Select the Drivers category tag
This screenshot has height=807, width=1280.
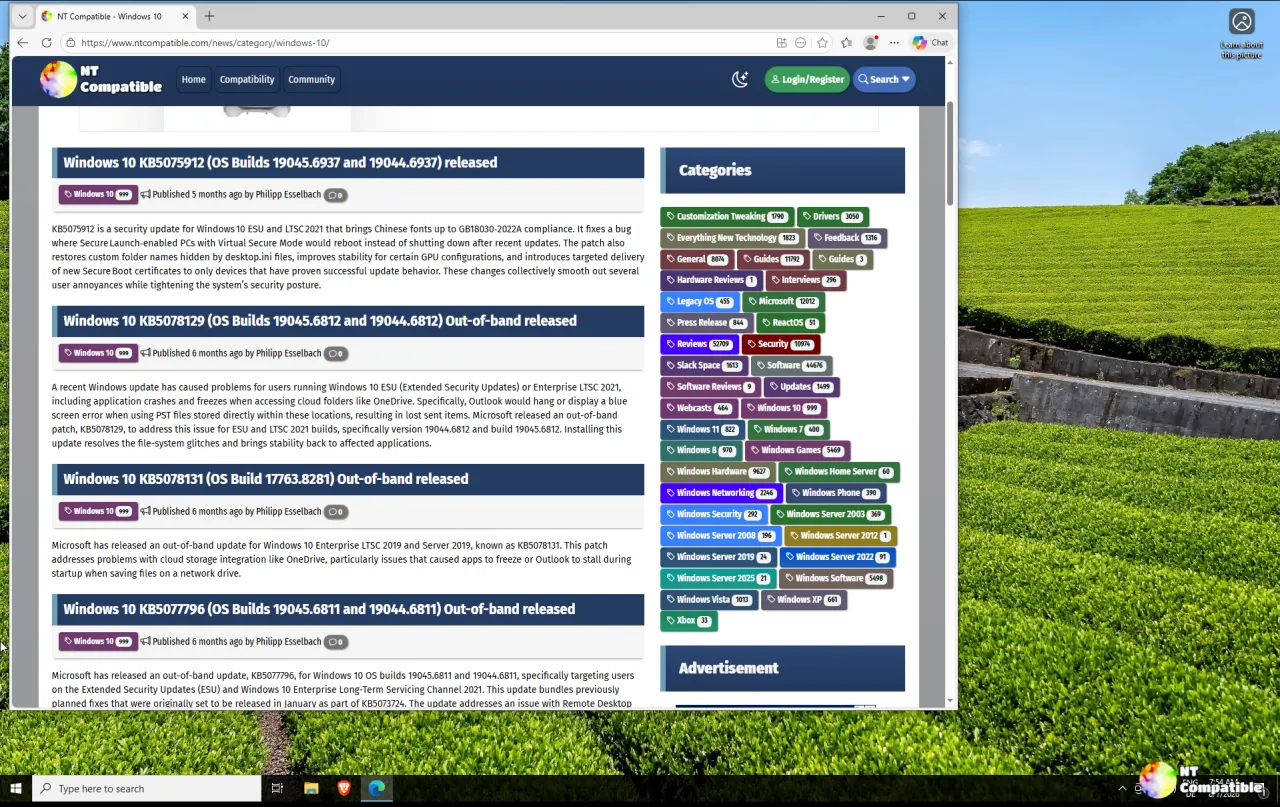point(833,217)
